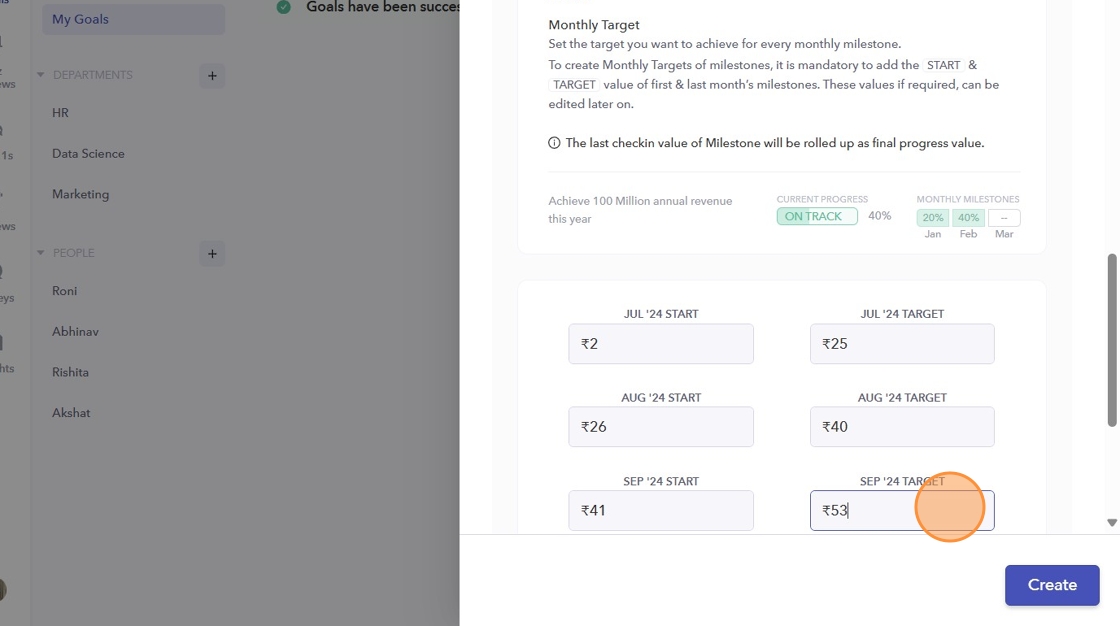
Task: Click the Aug '24 Target input
Action: pyautogui.click(x=902, y=427)
